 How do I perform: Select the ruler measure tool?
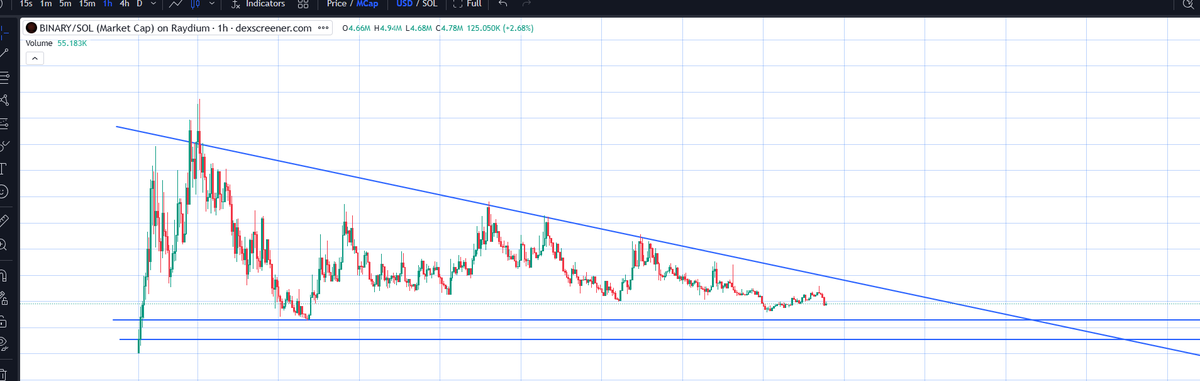[5, 219]
